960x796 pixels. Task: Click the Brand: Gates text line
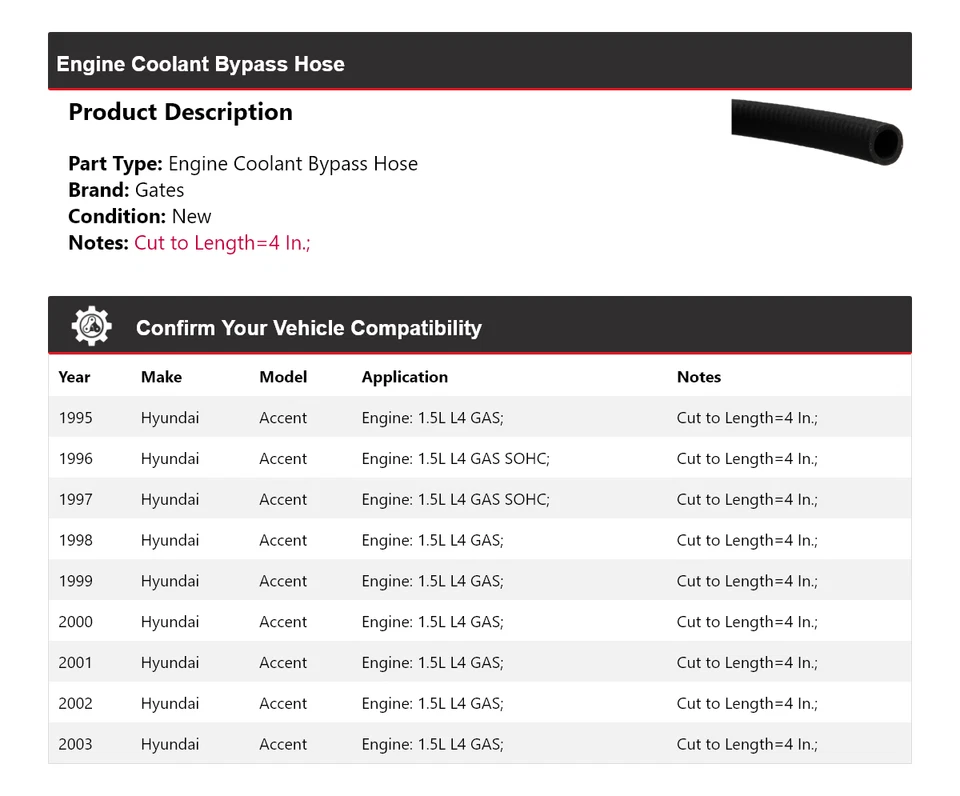(x=126, y=190)
